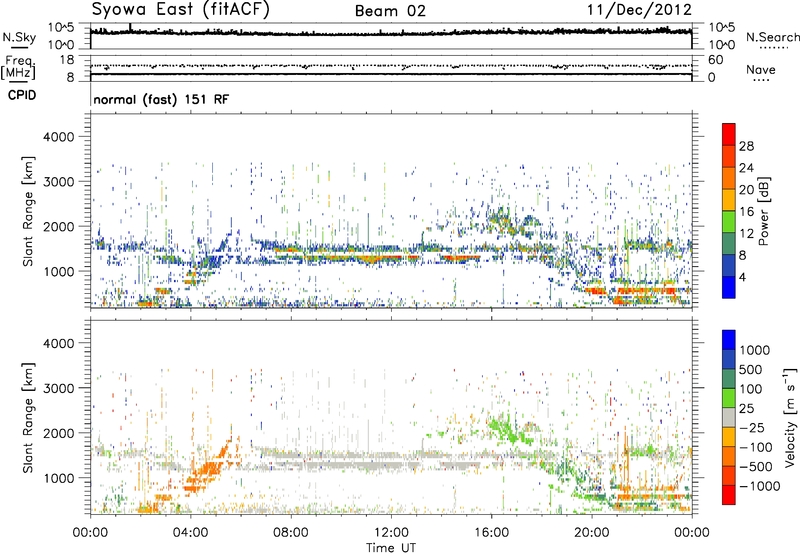Click the green positive-velocity echo cluster near 16:00
This screenshot has height=554, width=800.
(506, 429)
